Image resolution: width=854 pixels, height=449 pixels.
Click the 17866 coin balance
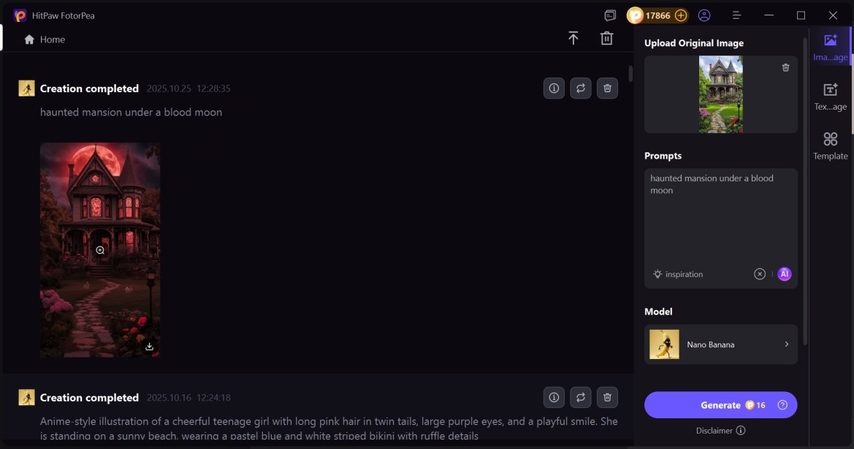657,15
